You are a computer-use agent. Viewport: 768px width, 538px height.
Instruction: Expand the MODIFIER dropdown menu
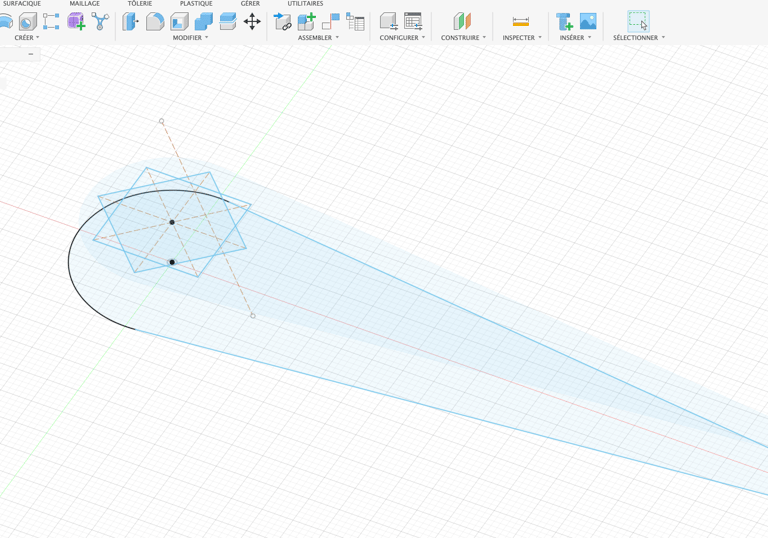click(191, 38)
